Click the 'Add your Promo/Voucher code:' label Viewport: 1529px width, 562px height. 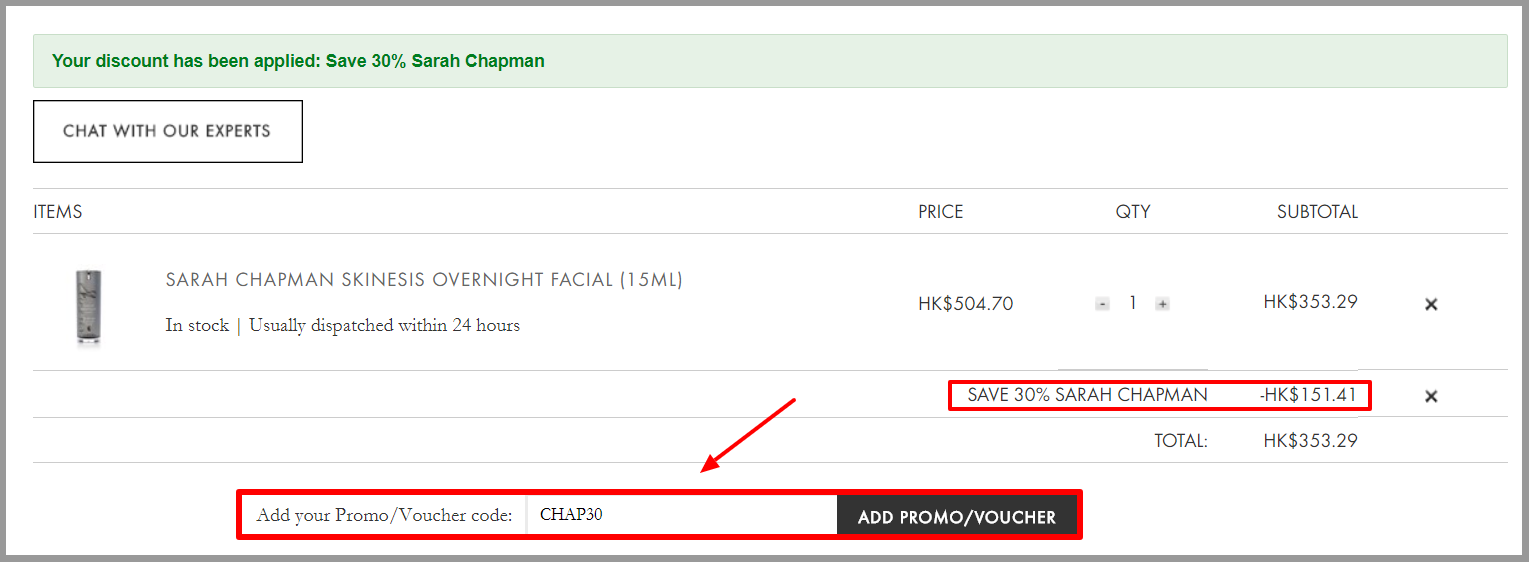[384, 516]
